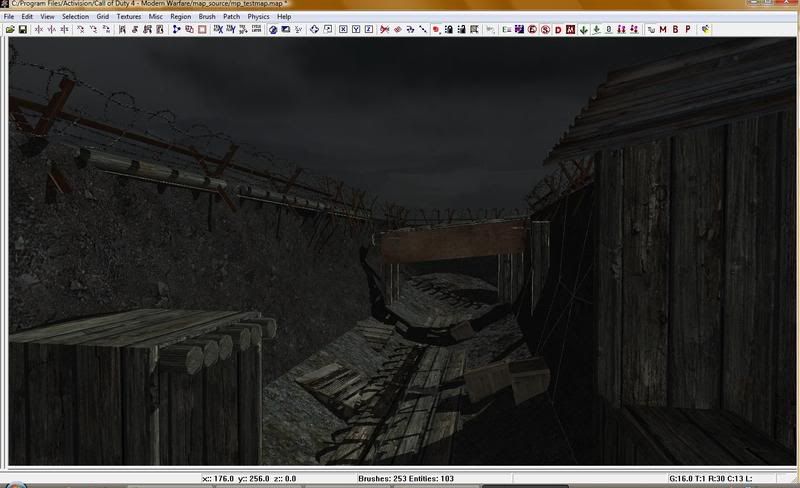Open the Brush menu
Image resolution: width=800 pixels, height=488 pixels.
pyautogui.click(x=207, y=17)
